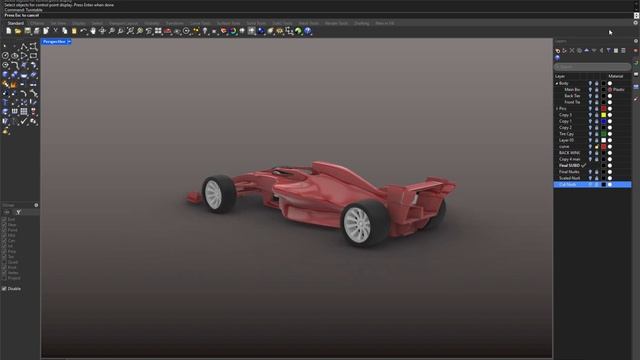This screenshot has width=640, height=360.
Task: Toggle the Near osnap checkbox
Action: click(4, 224)
